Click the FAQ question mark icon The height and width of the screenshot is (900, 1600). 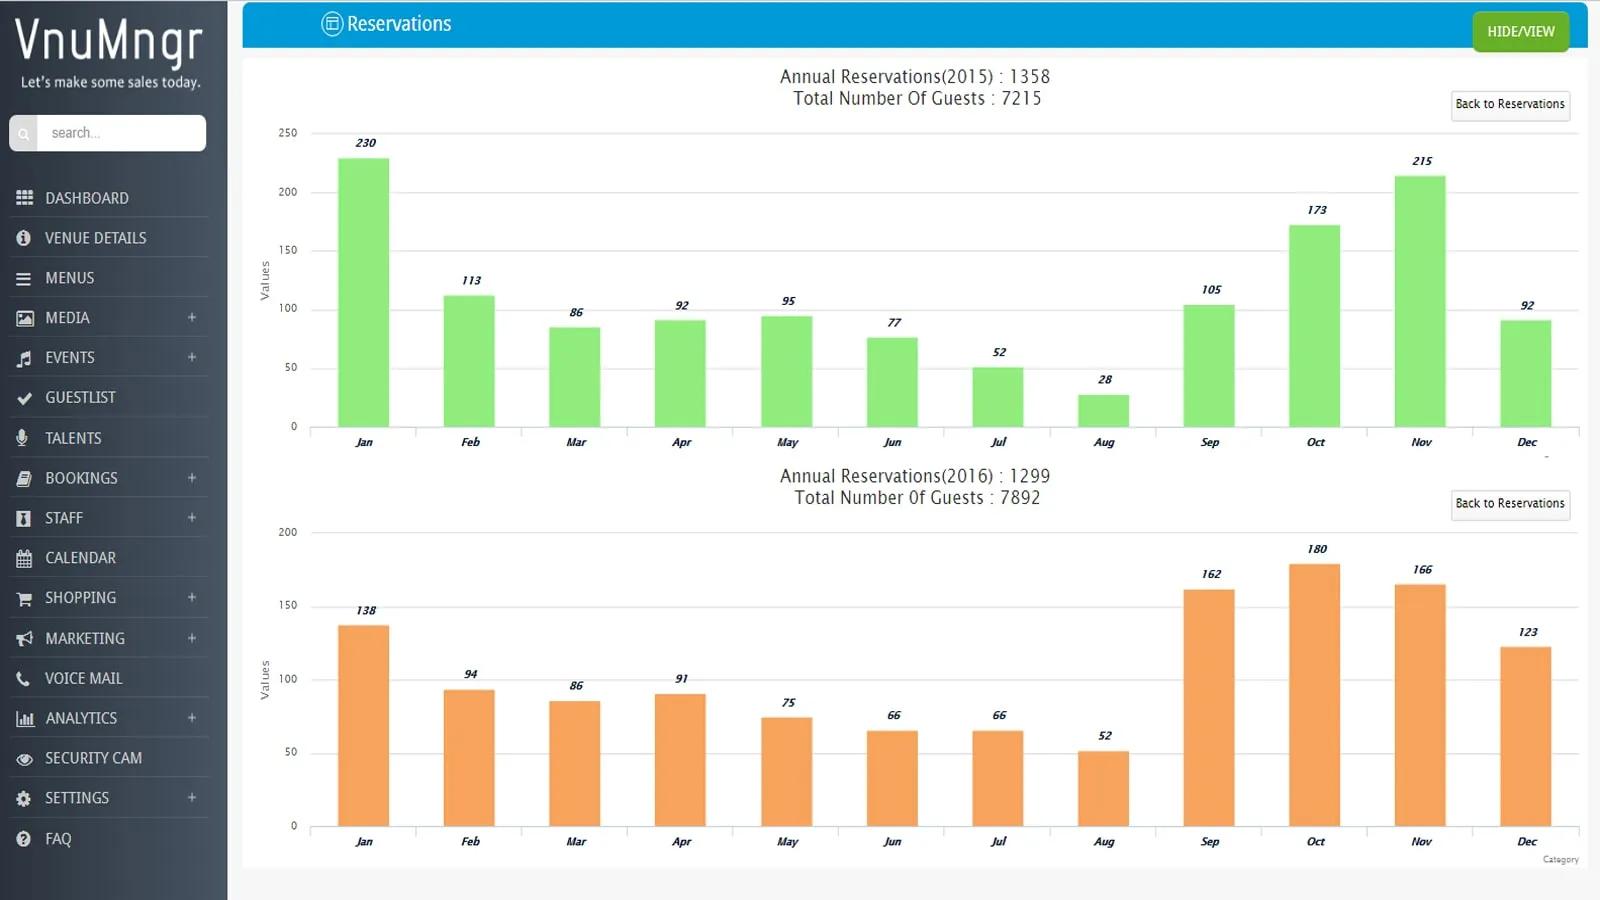tap(24, 839)
